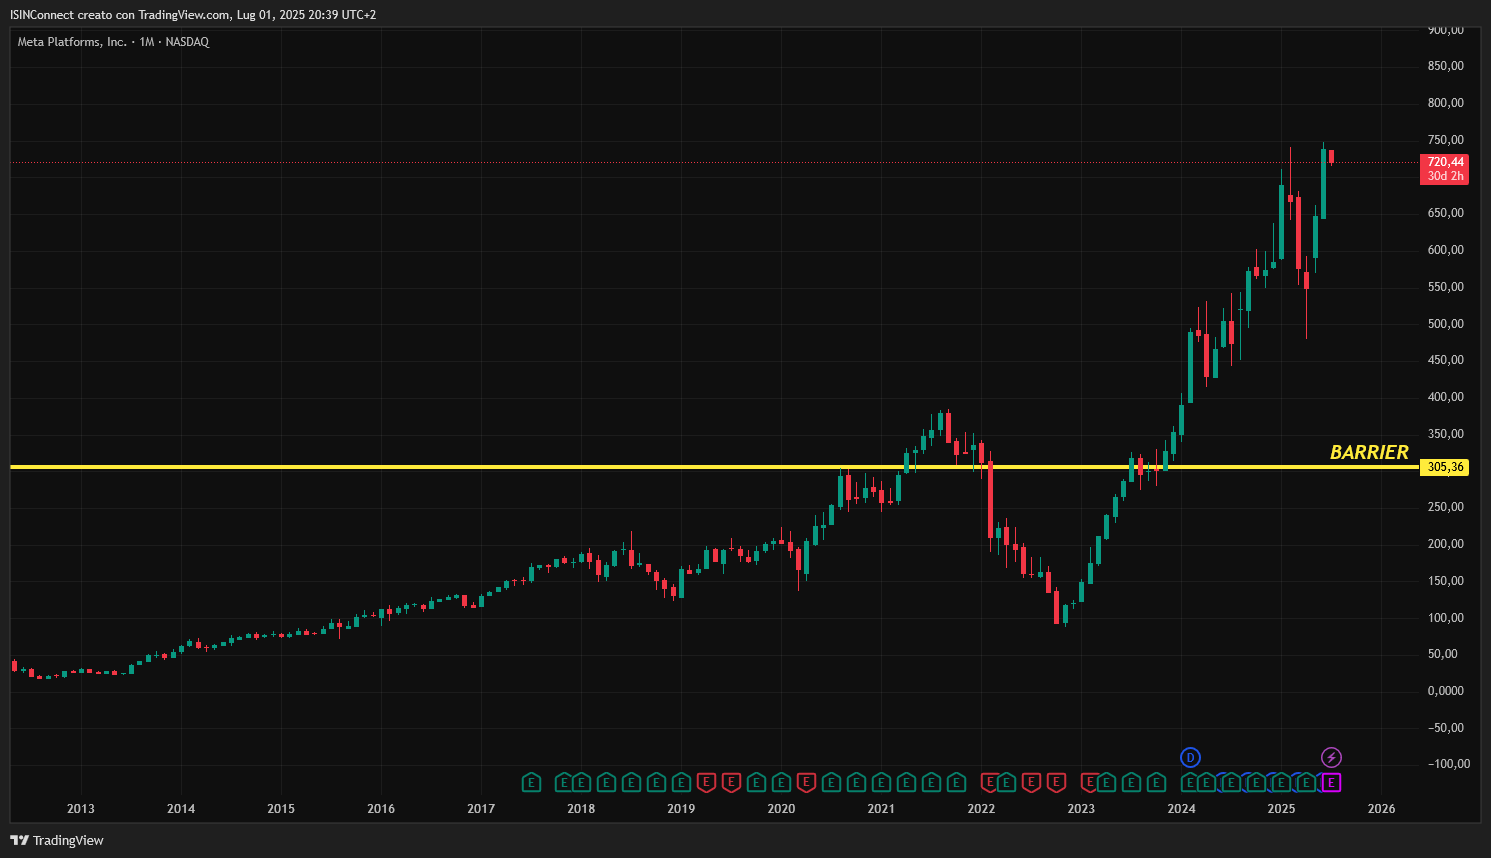This screenshot has width=1491, height=858.
Task: Open the purple upcoming earnings E marker
Action: [x=1331, y=782]
